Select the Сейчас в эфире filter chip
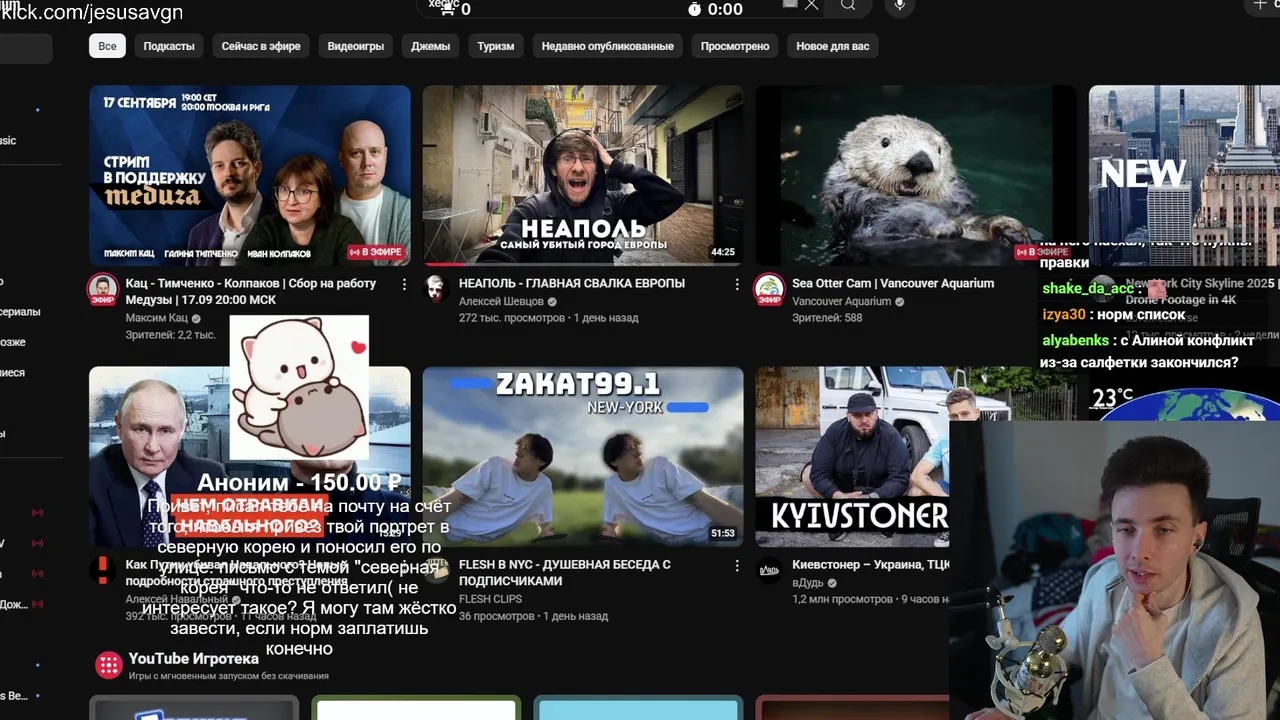The width and height of the screenshot is (1280, 720). pyautogui.click(x=261, y=46)
